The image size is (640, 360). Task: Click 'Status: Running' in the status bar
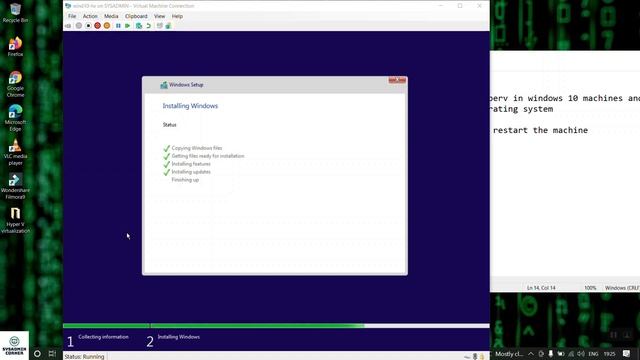(x=84, y=356)
